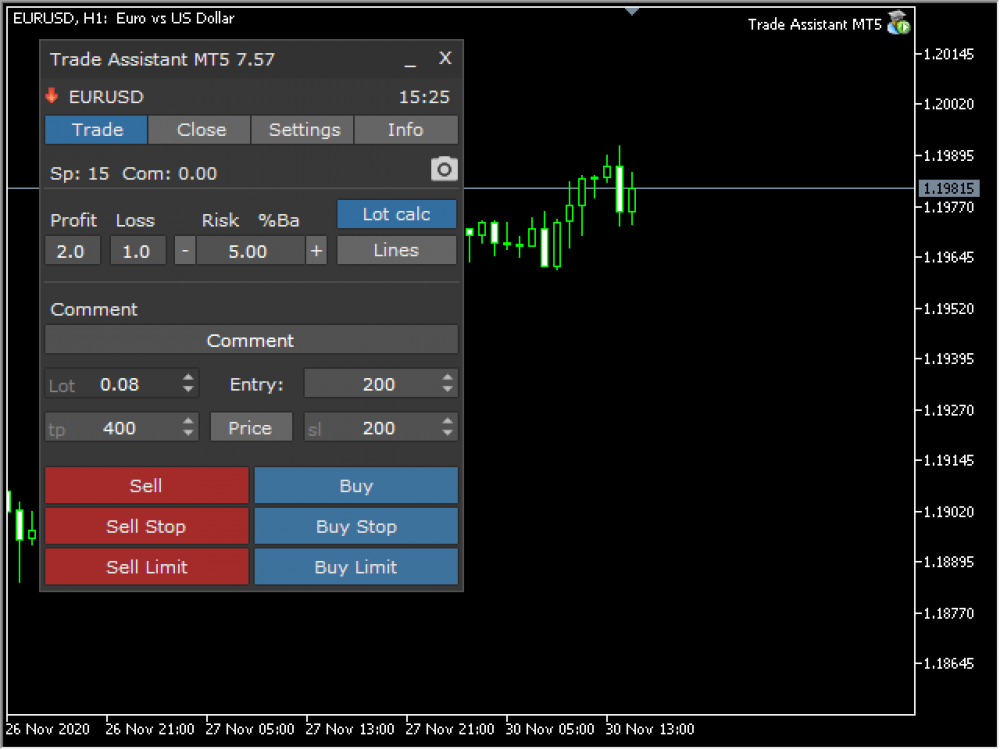Toggle the Lines button
Image resolution: width=1000 pixels, height=750 pixels.
click(397, 250)
